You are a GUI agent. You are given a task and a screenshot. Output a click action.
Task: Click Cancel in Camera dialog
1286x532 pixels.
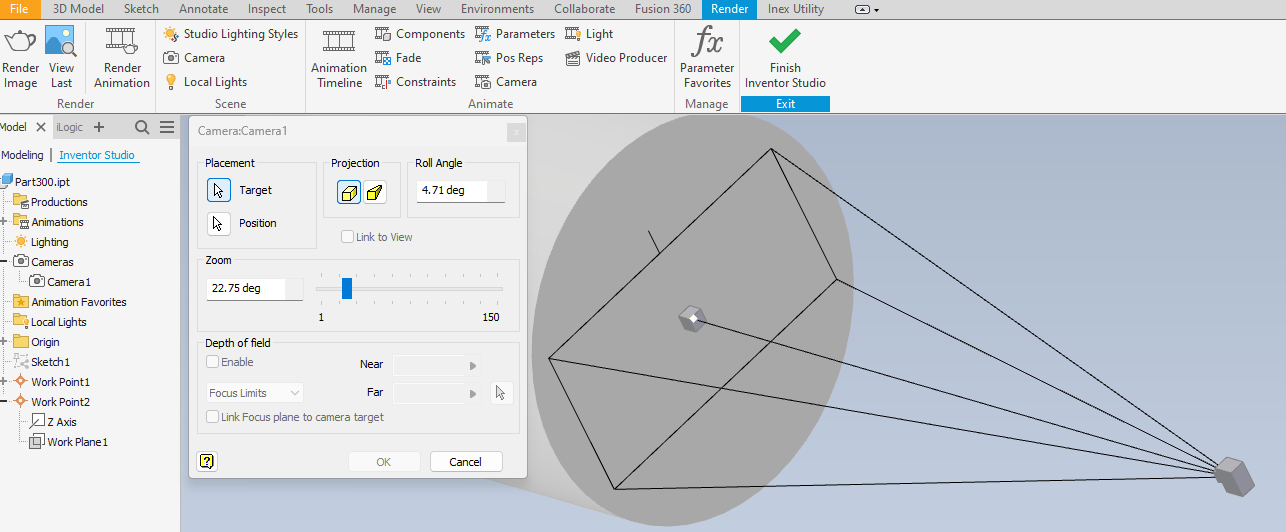(x=466, y=462)
